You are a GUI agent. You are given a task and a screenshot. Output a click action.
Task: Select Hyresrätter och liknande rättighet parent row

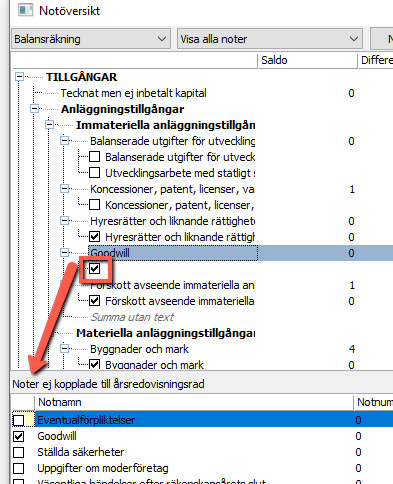[x=173, y=221]
